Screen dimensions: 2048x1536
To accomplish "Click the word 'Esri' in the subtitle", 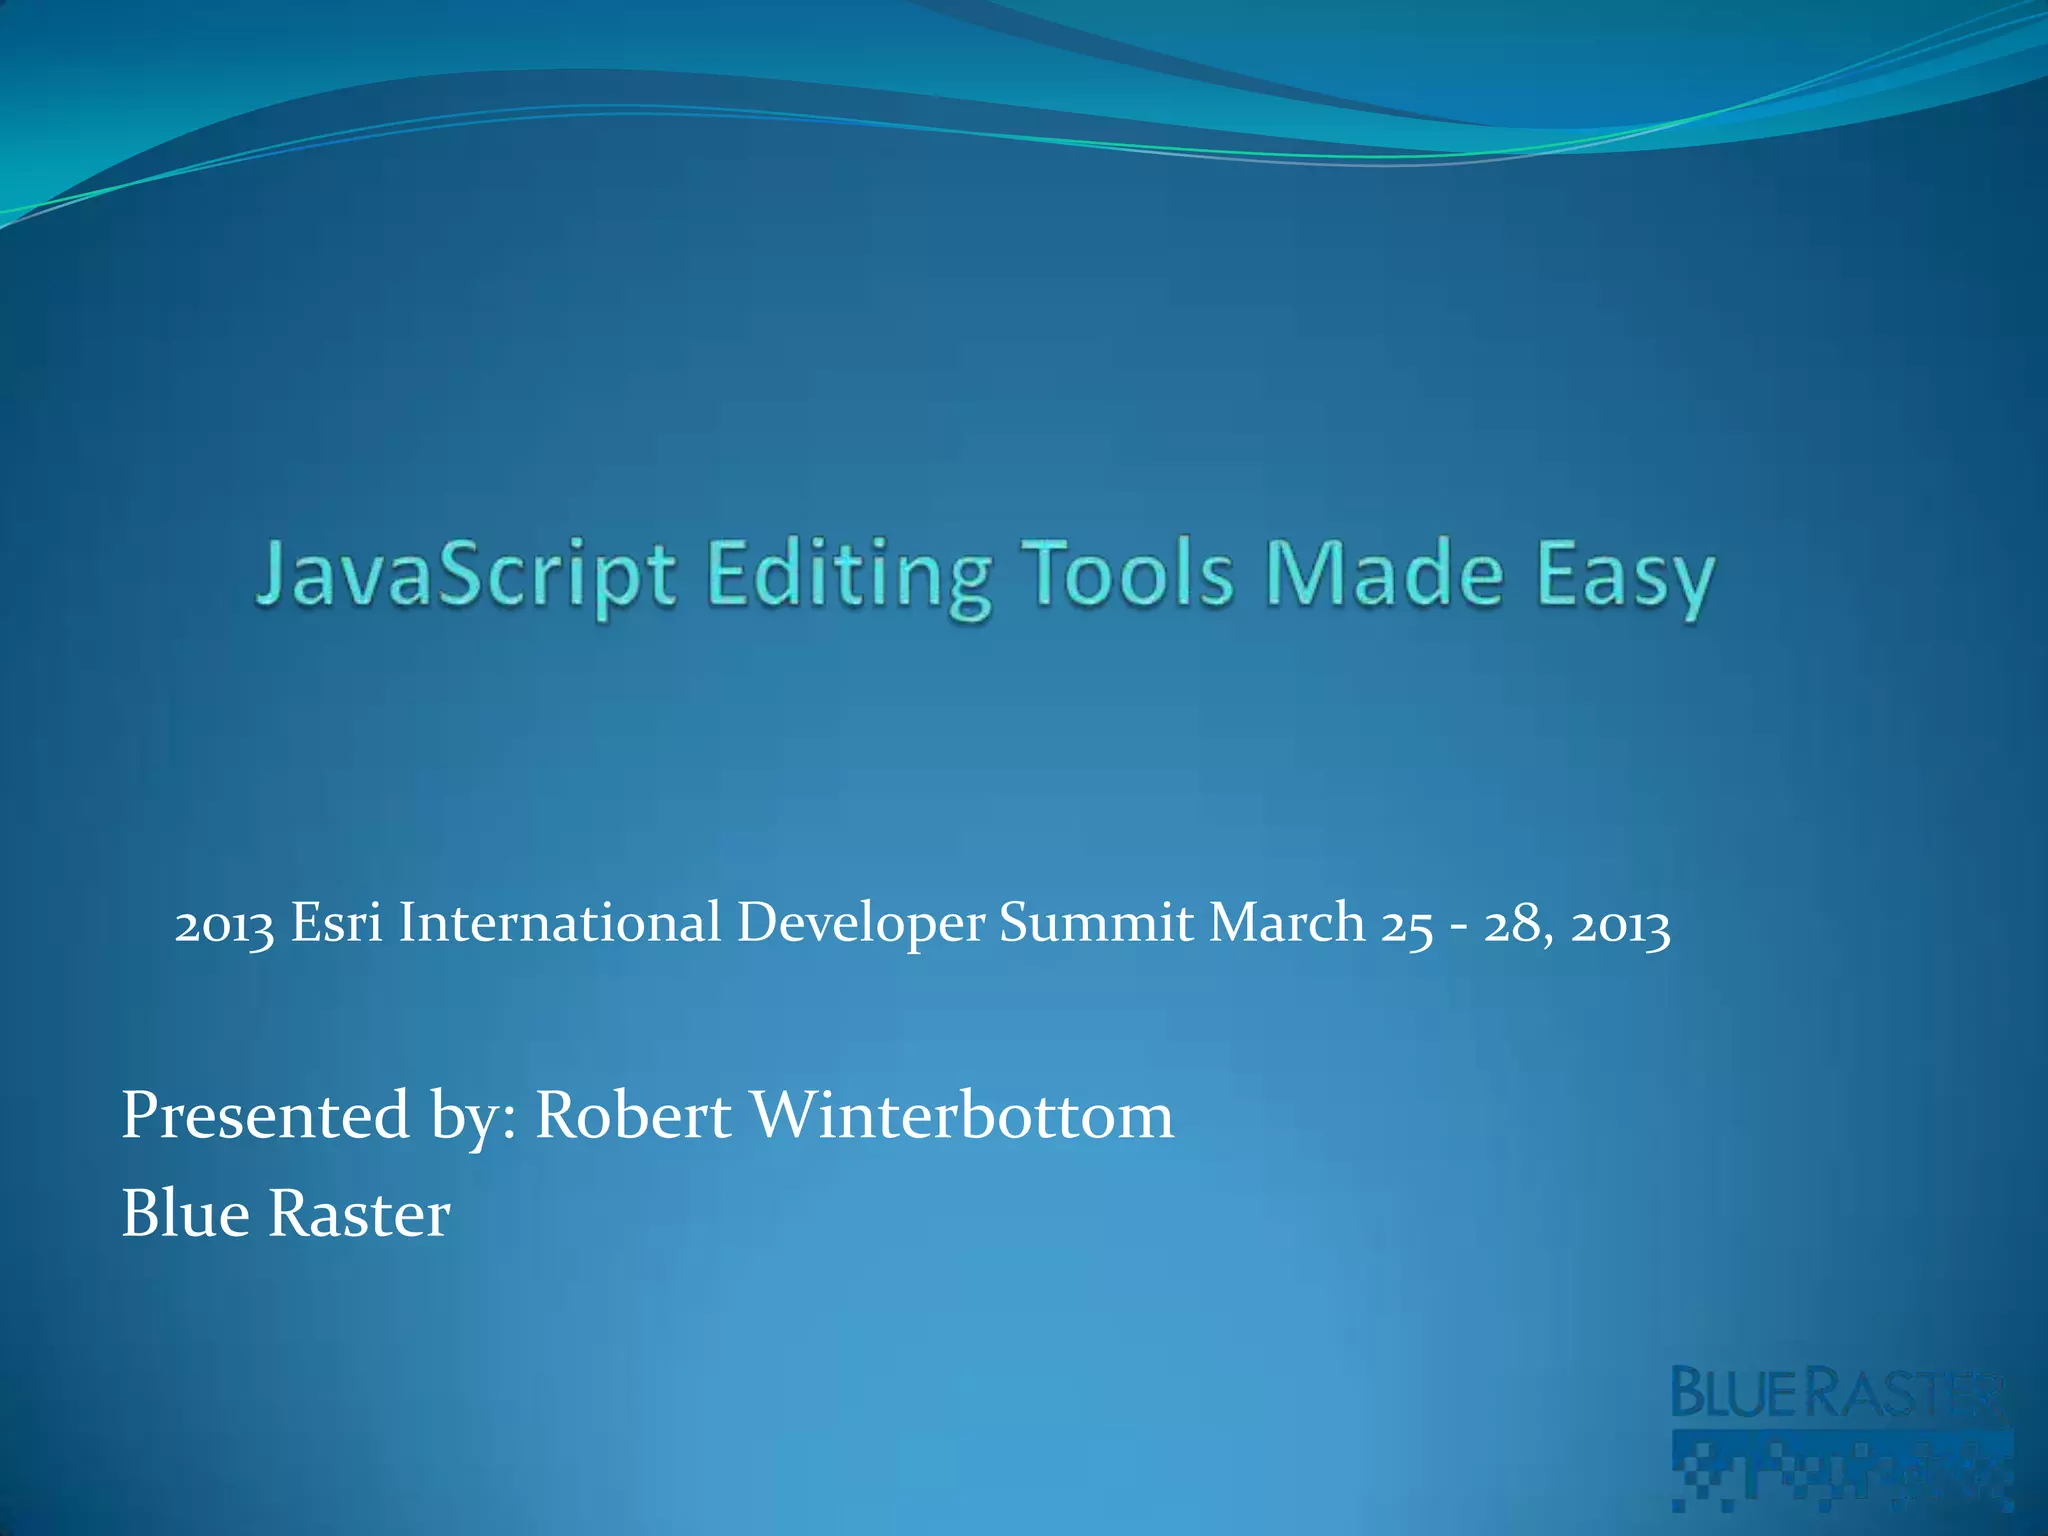I will click(x=336, y=922).
